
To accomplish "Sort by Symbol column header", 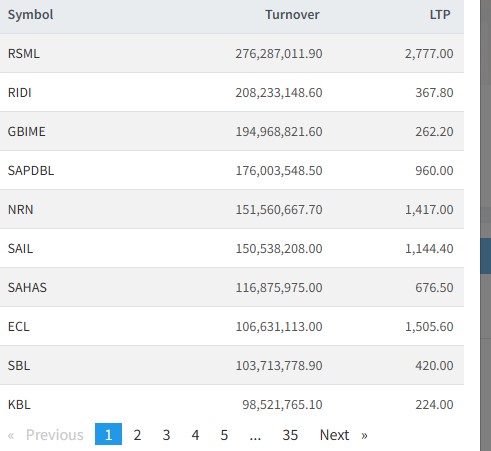I will point(31,15).
